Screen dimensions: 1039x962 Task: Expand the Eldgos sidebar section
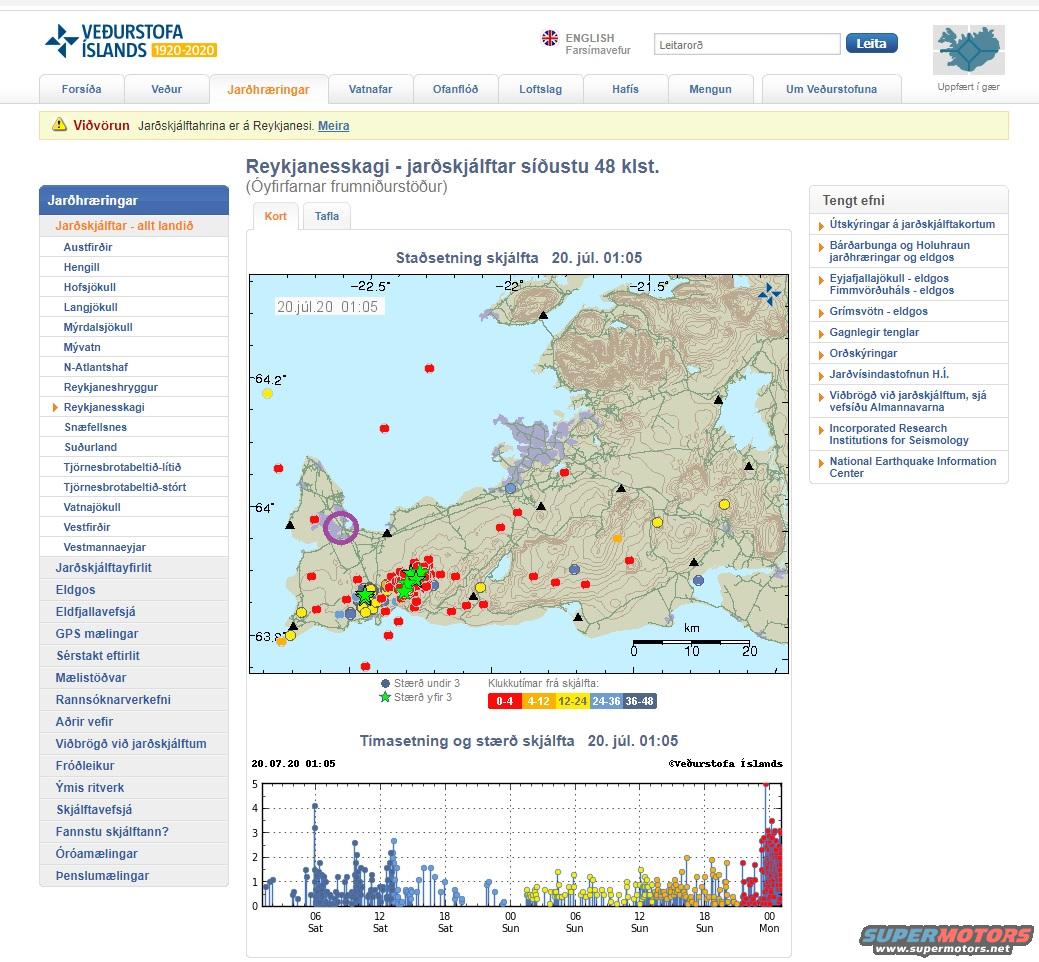coord(76,590)
